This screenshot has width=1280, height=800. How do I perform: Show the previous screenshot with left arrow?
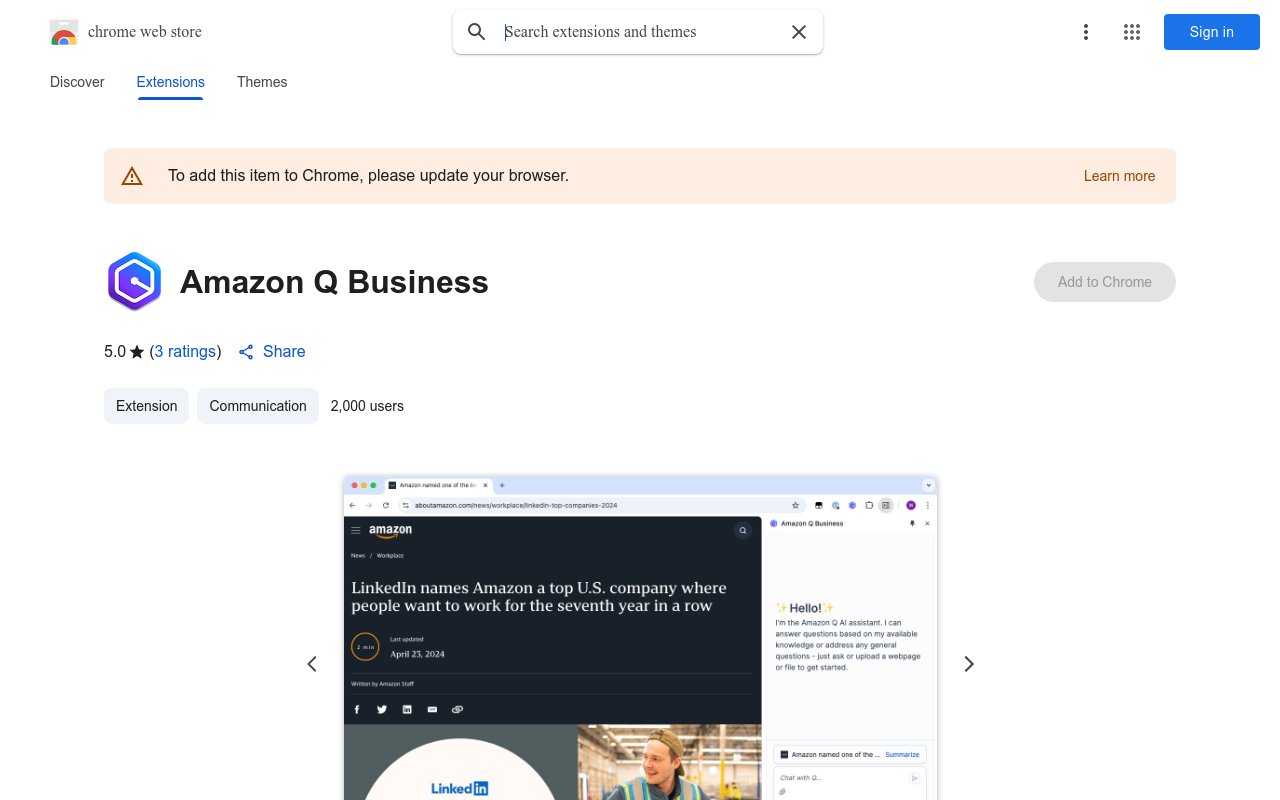click(x=312, y=664)
